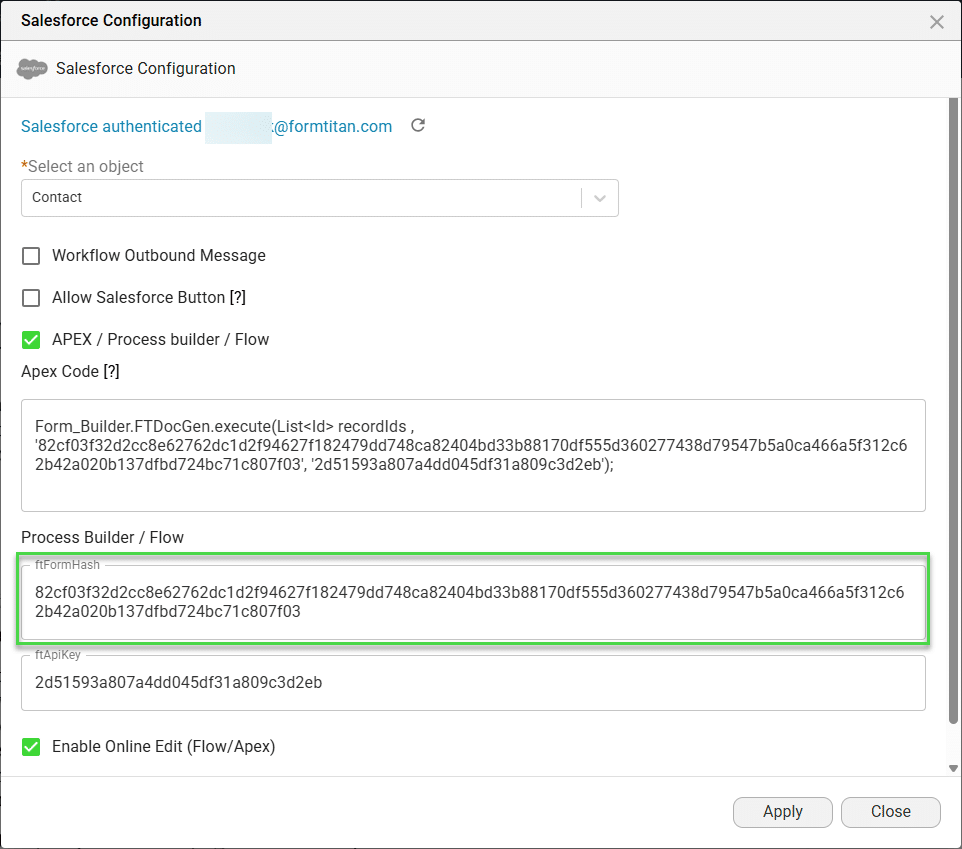
Task: Uncheck APEX / Process builder / Flow
Action: click(32, 340)
